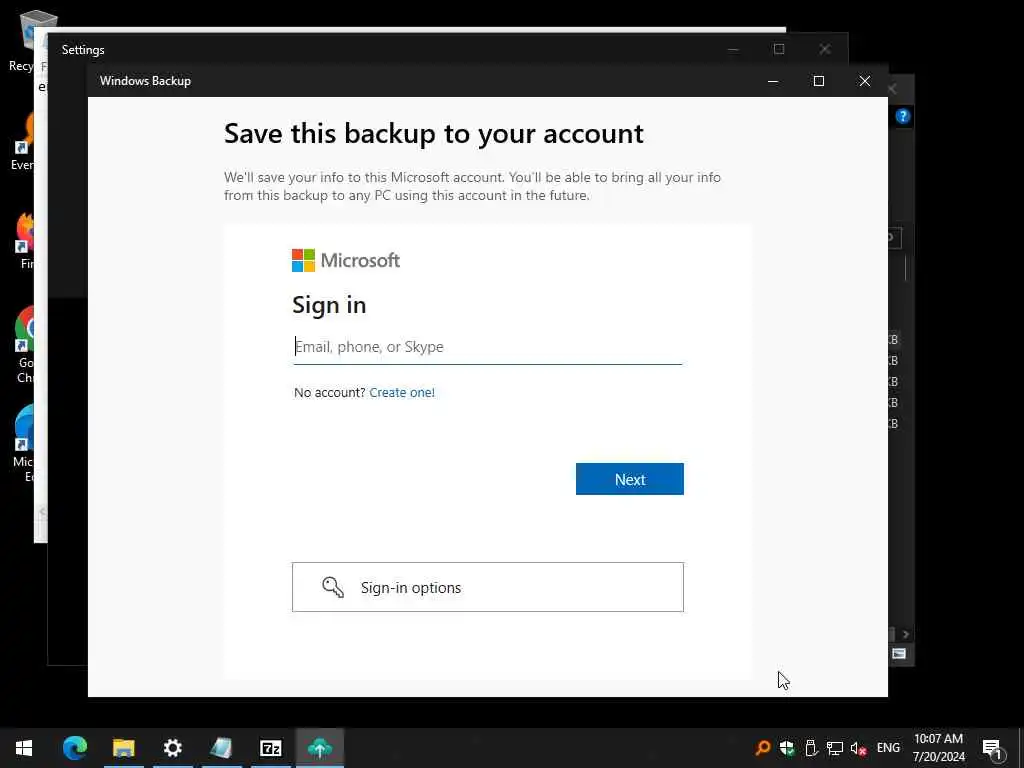
Task: Minimize the Windows Backup window
Action: [773, 81]
